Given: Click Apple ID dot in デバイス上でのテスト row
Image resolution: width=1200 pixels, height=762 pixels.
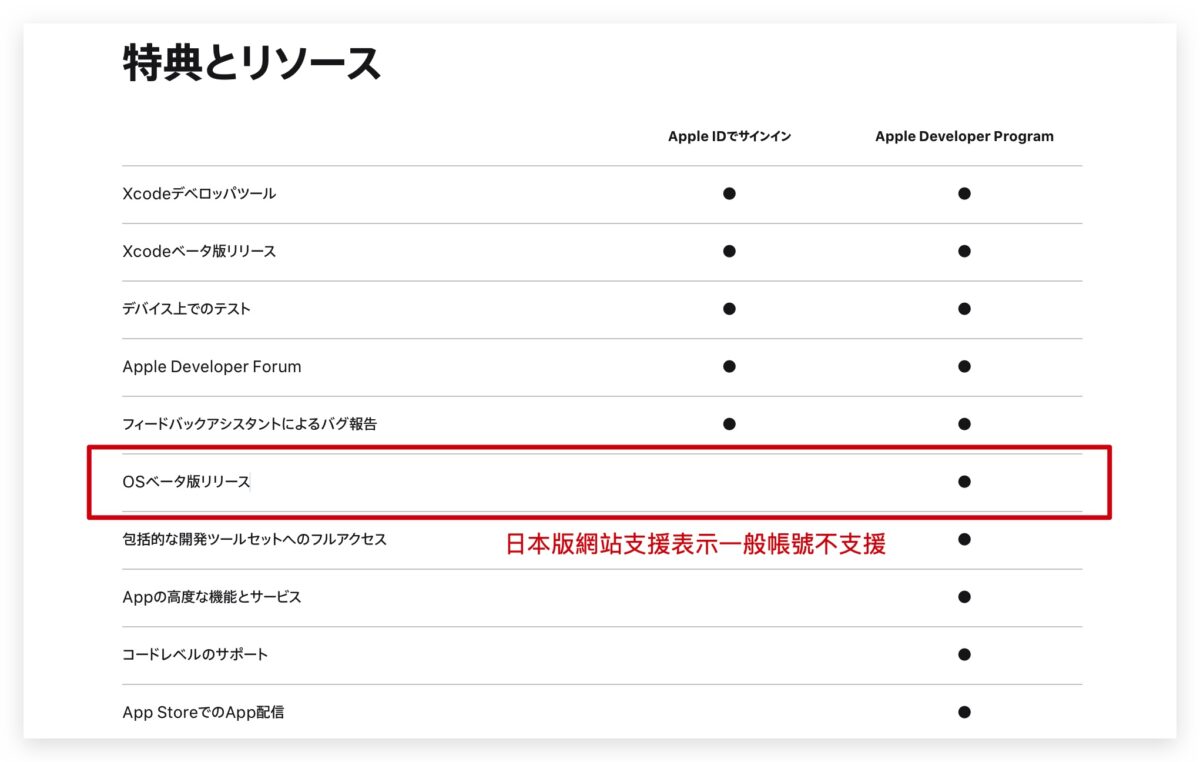Looking at the screenshot, I should point(729,309).
